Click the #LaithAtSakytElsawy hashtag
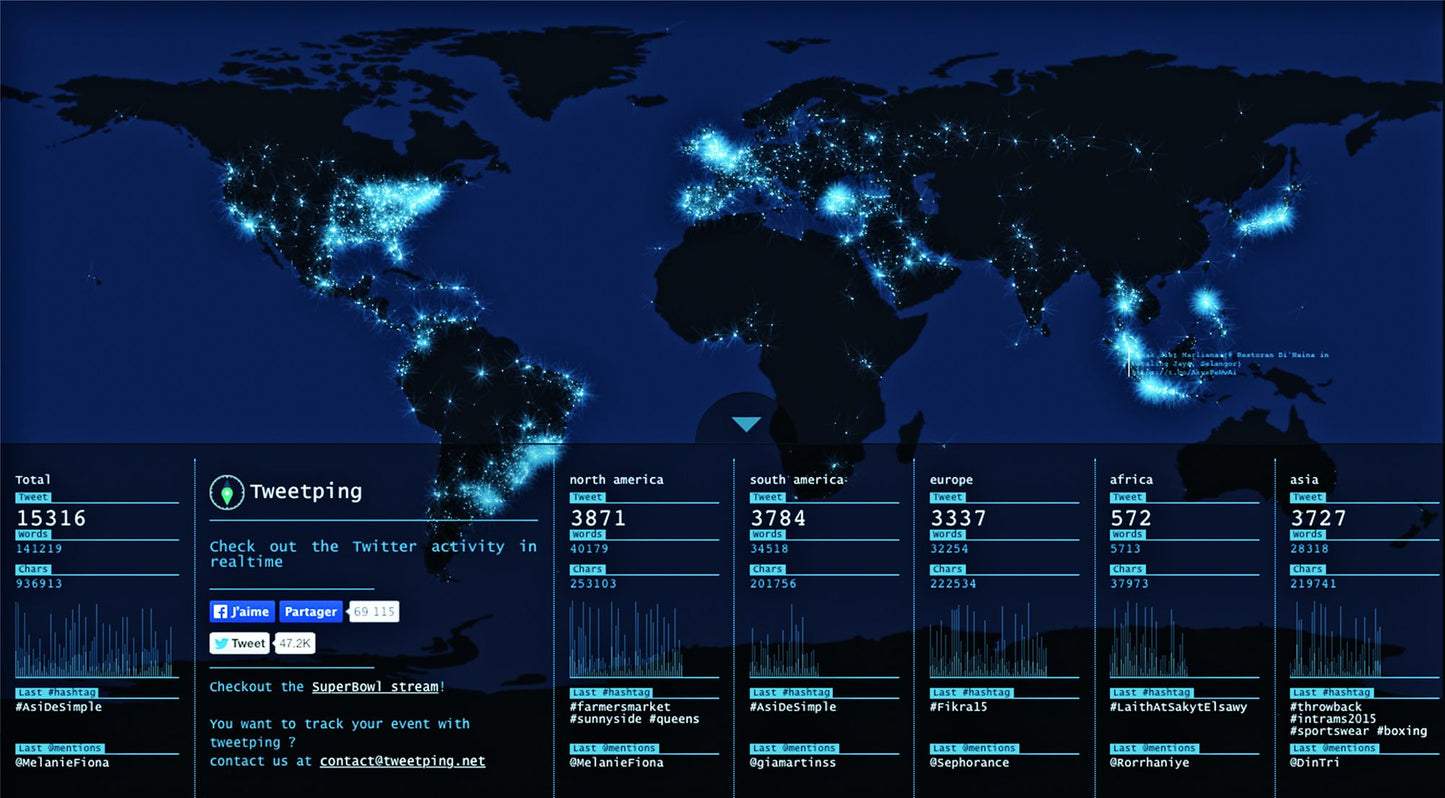This screenshot has height=798, width=1445. point(1179,707)
